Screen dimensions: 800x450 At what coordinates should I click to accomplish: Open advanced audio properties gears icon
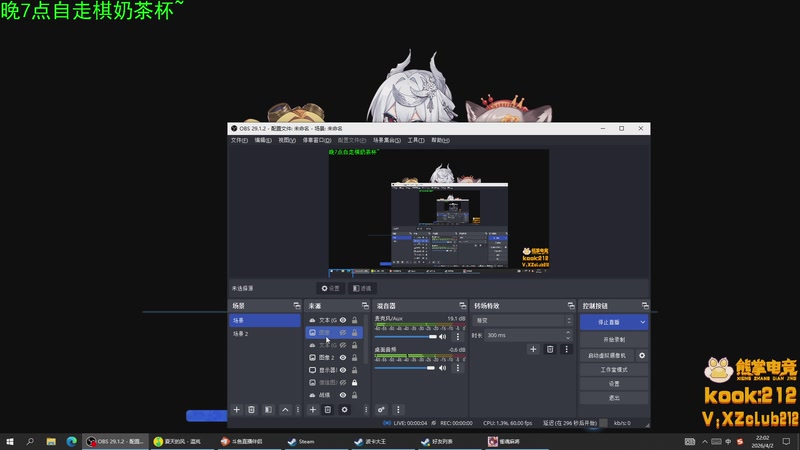click(381, 410)
